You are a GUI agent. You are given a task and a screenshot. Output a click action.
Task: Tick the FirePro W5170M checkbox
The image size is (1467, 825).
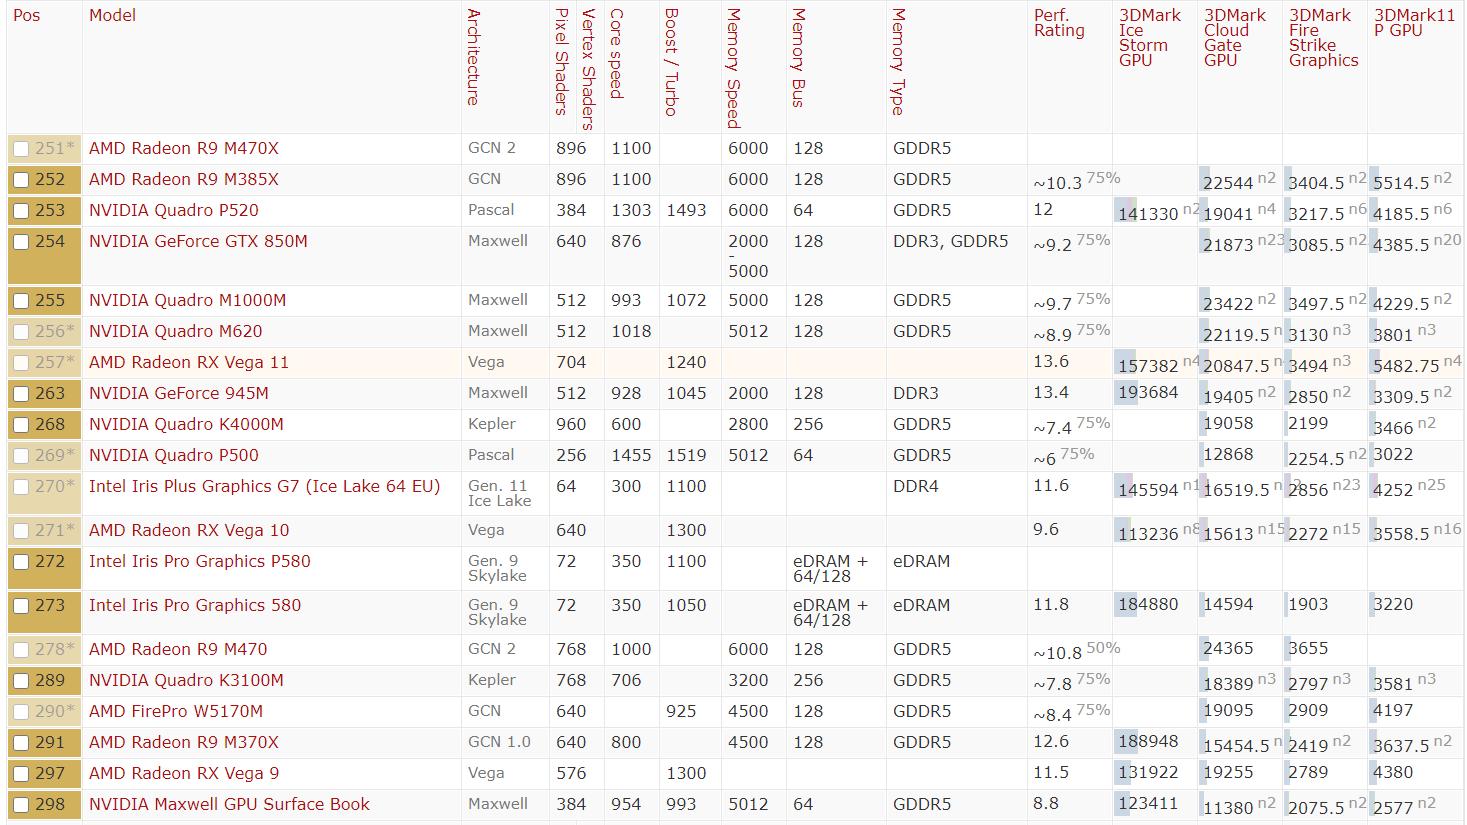click(x=21, y=712)
